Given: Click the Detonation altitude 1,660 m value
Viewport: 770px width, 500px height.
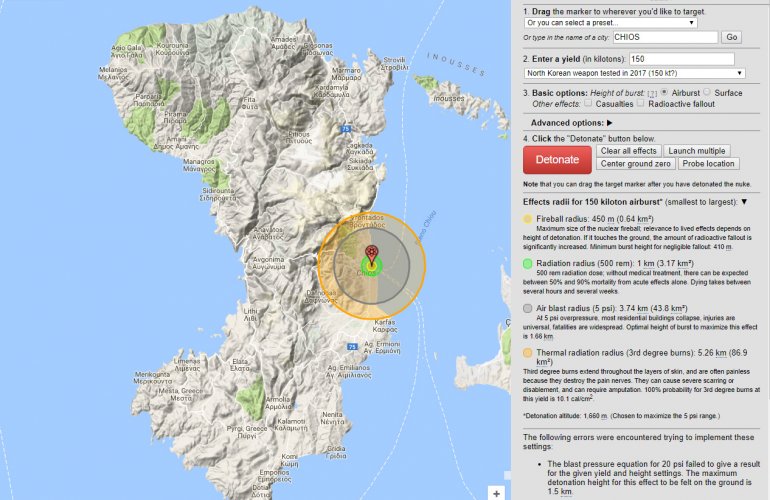Looking at the screenshot, I should (595, 416).
